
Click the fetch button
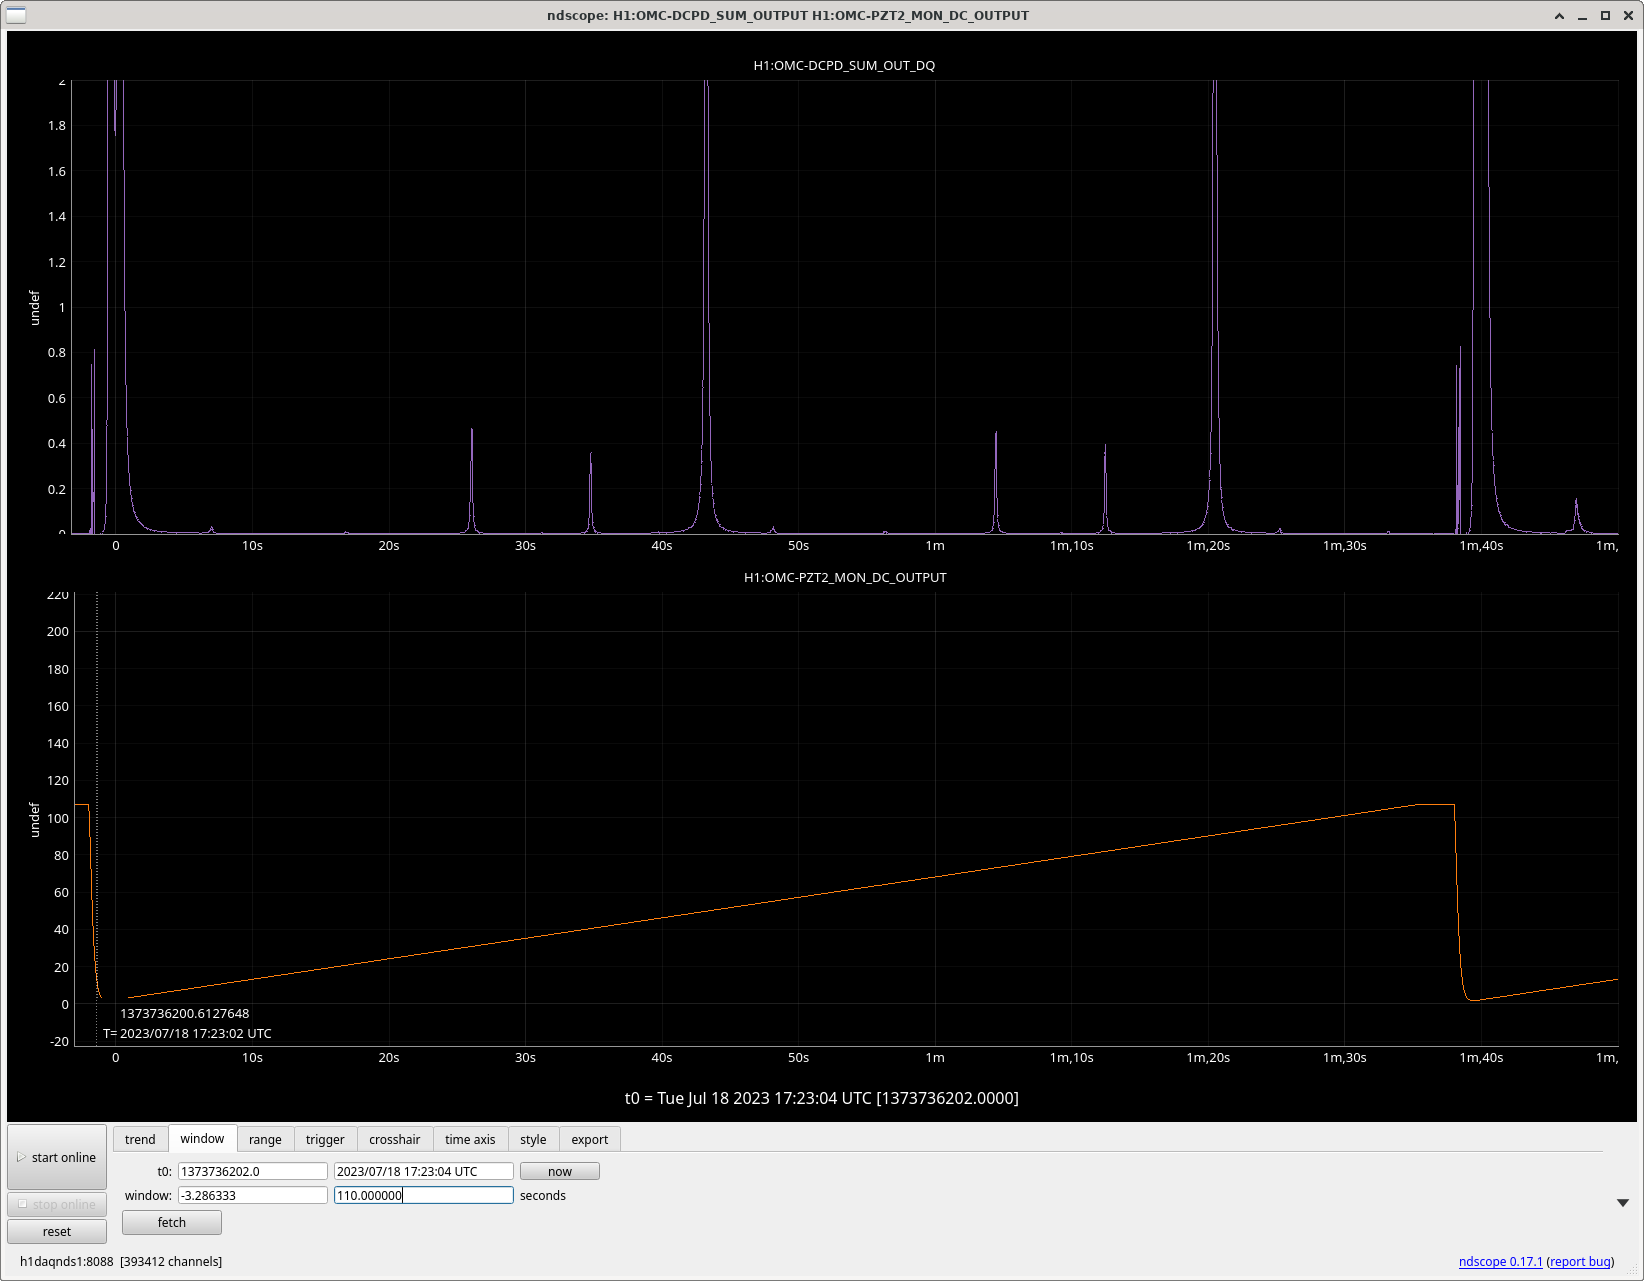point(172,1222)
